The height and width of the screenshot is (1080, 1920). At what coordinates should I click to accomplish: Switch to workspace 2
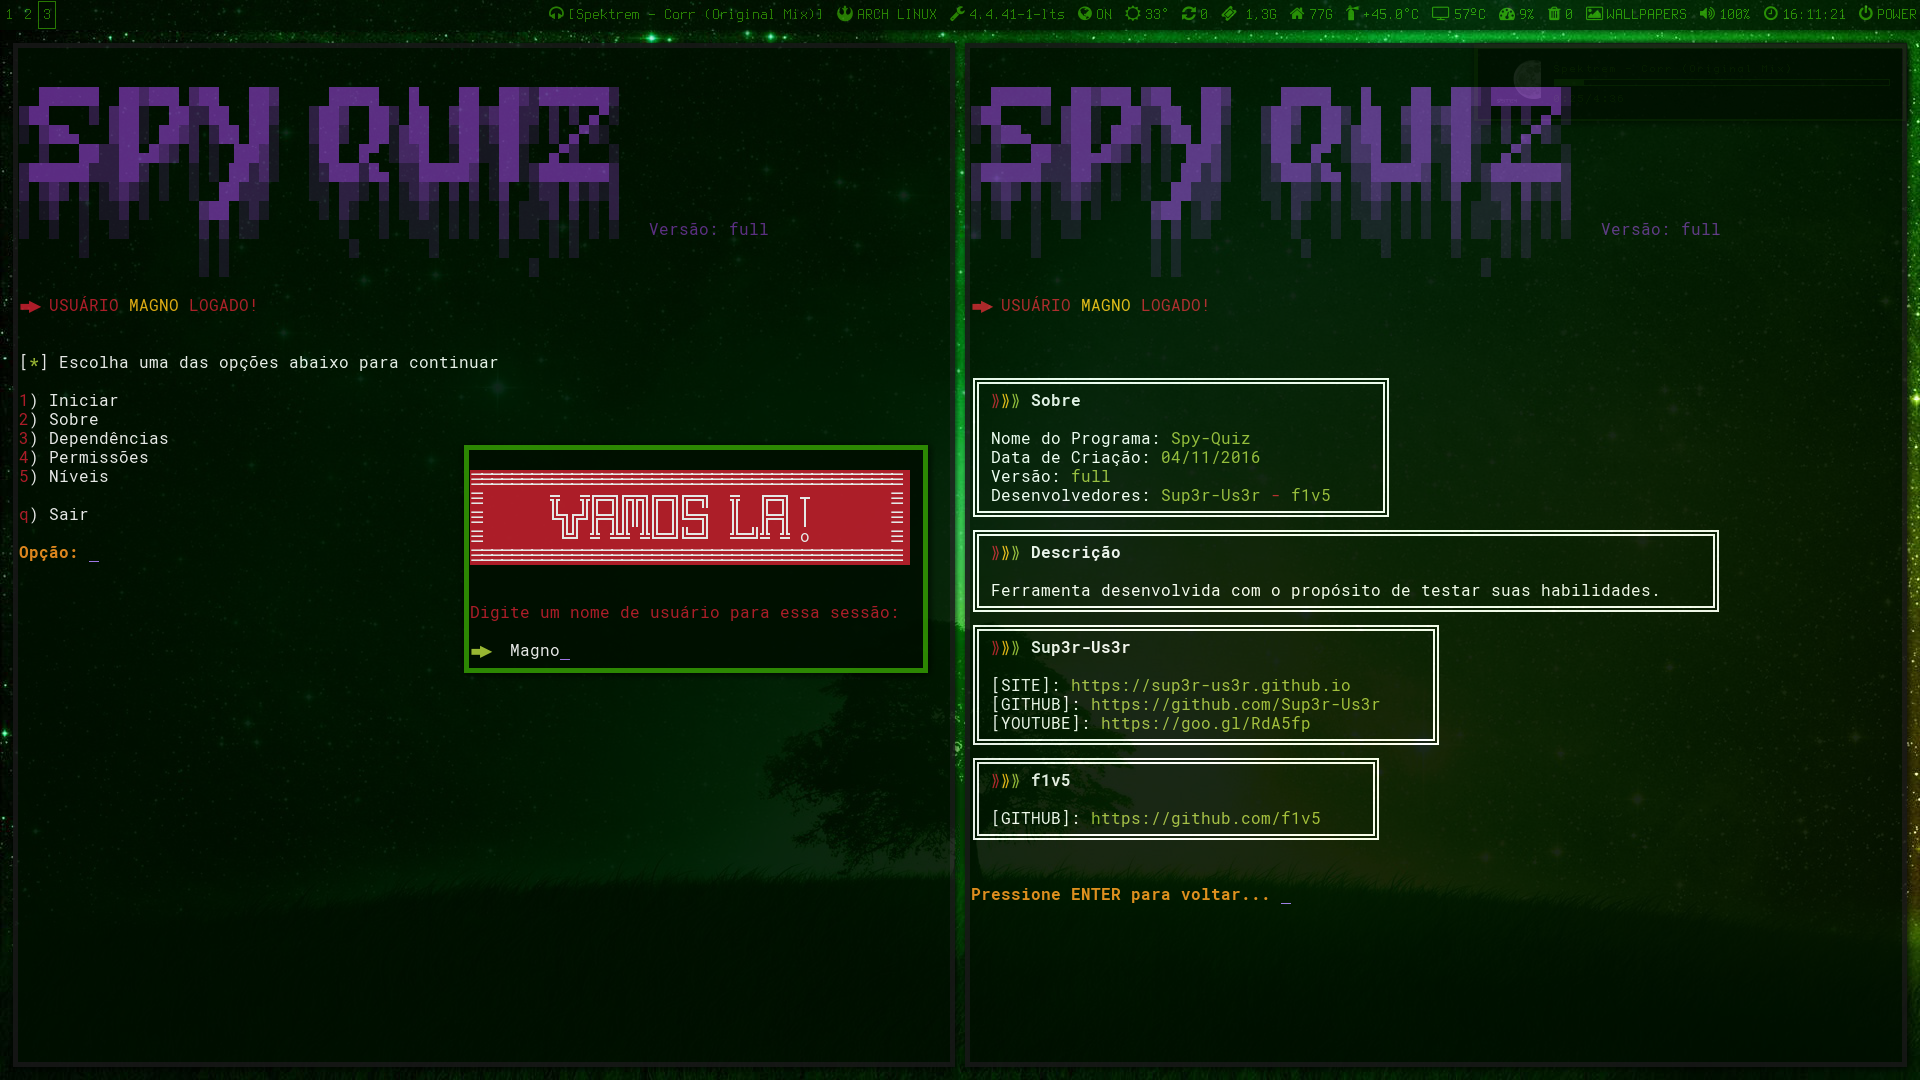[28, 14]
